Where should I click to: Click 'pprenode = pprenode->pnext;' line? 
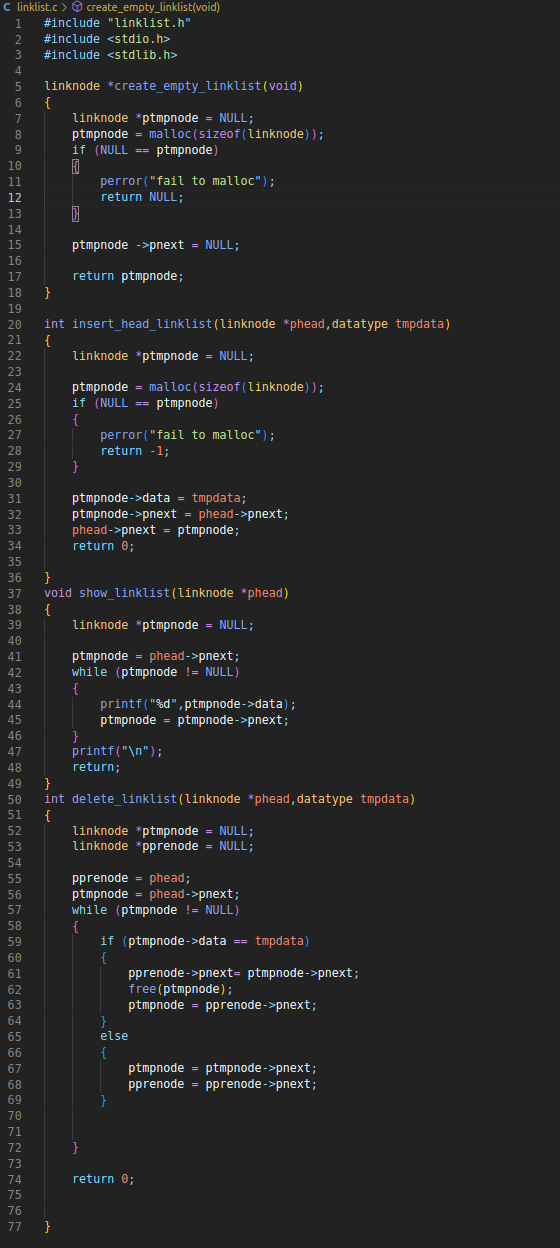click(222, 1086)
